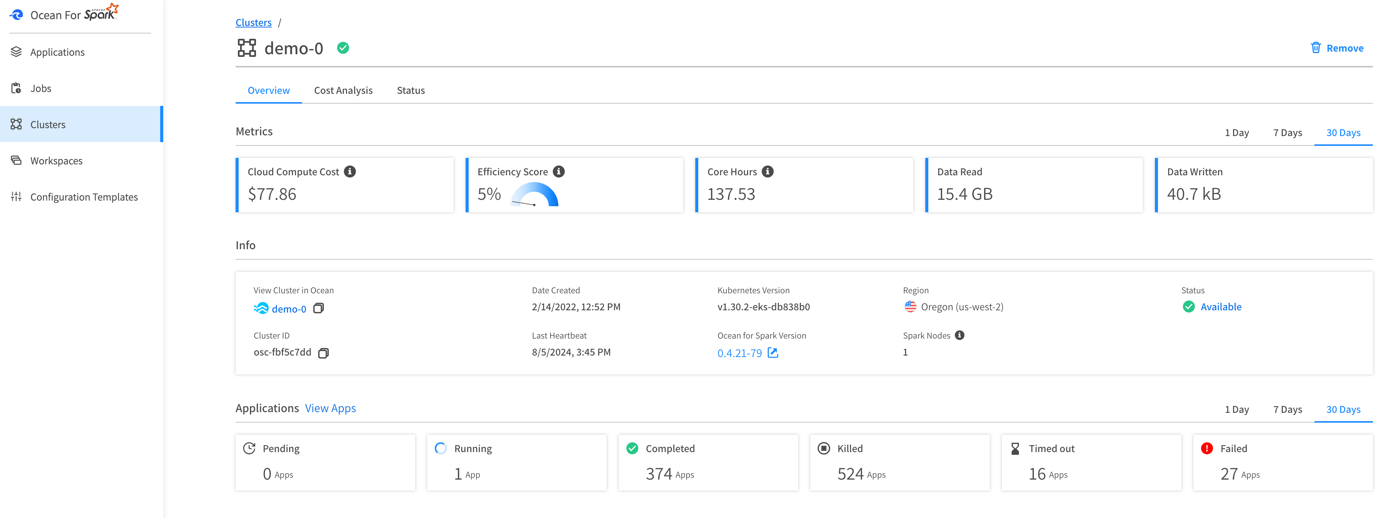Click the Cloud Compute Cost info icon
This screenshot has width=1381, height=522.
[x=350, y=172]
